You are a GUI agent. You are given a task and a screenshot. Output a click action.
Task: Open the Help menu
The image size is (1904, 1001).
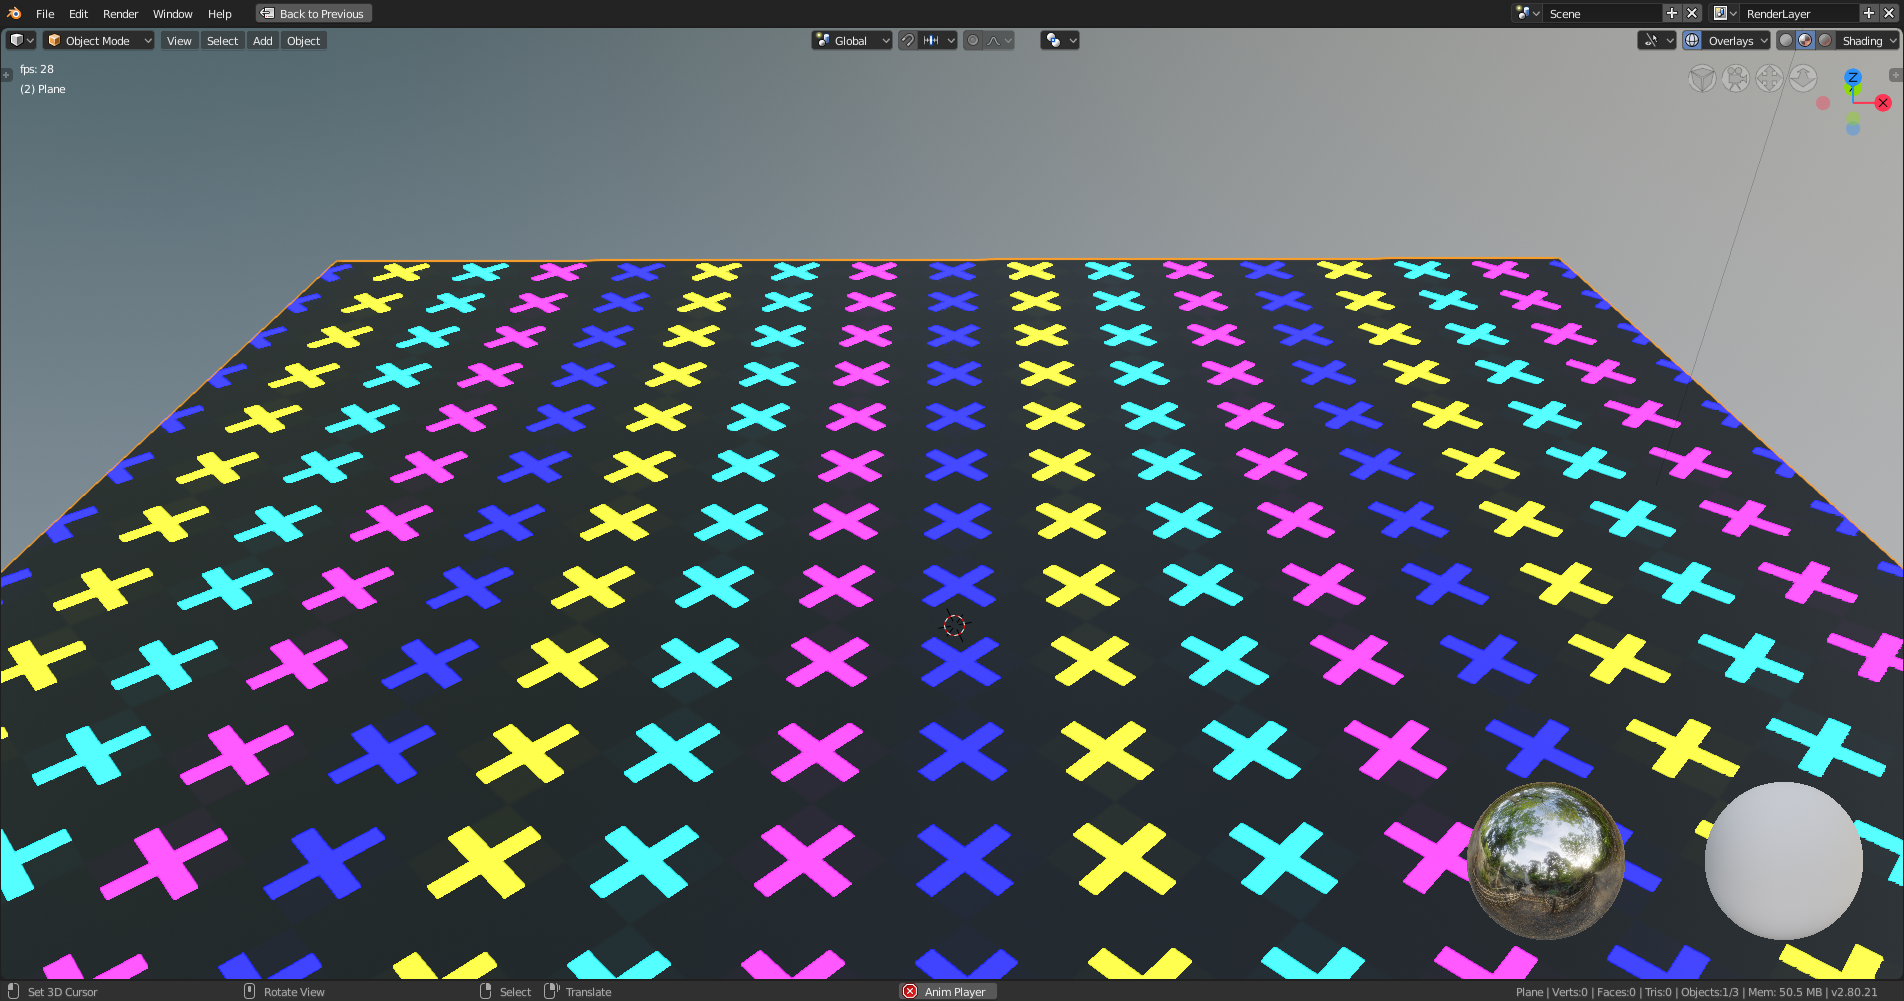pos(219,14)
